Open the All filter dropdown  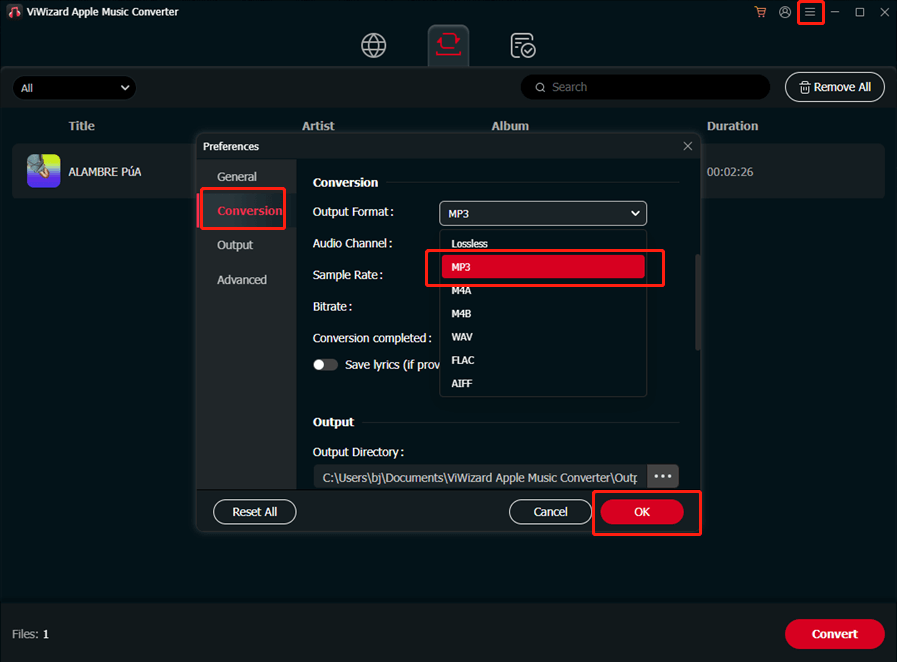tap(74, 88)
